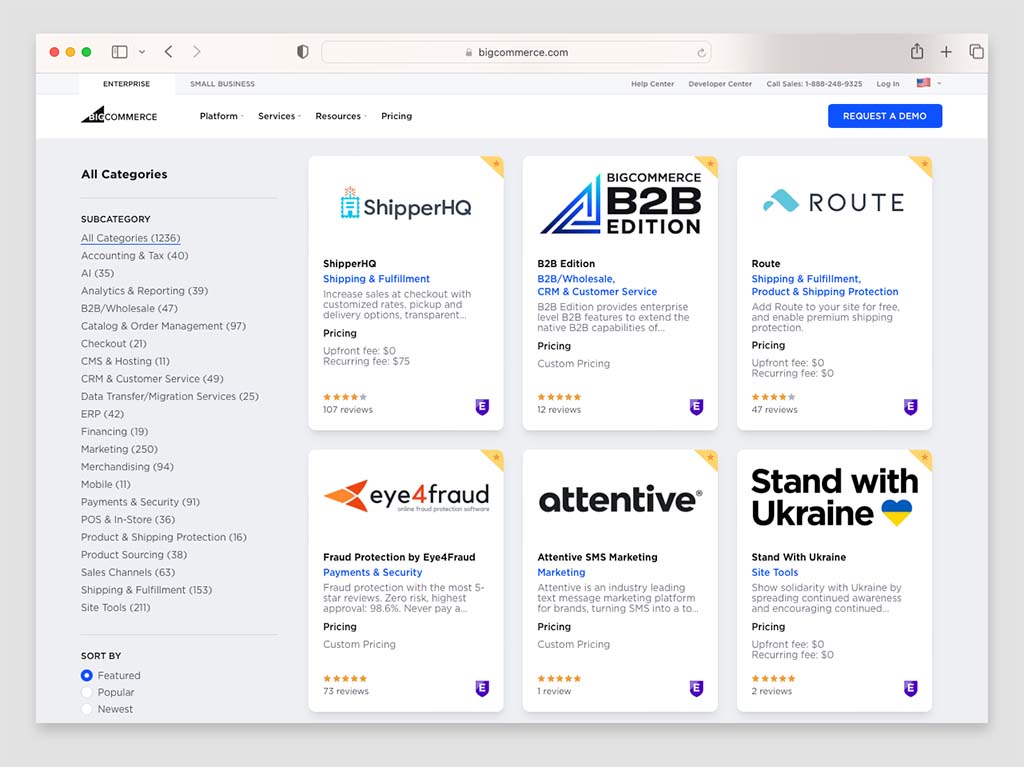Viewport: 1024px width, 767px height.
Task: Click Eye4Fraud's Payments & Security link
Action: click(x=372, y=572)
